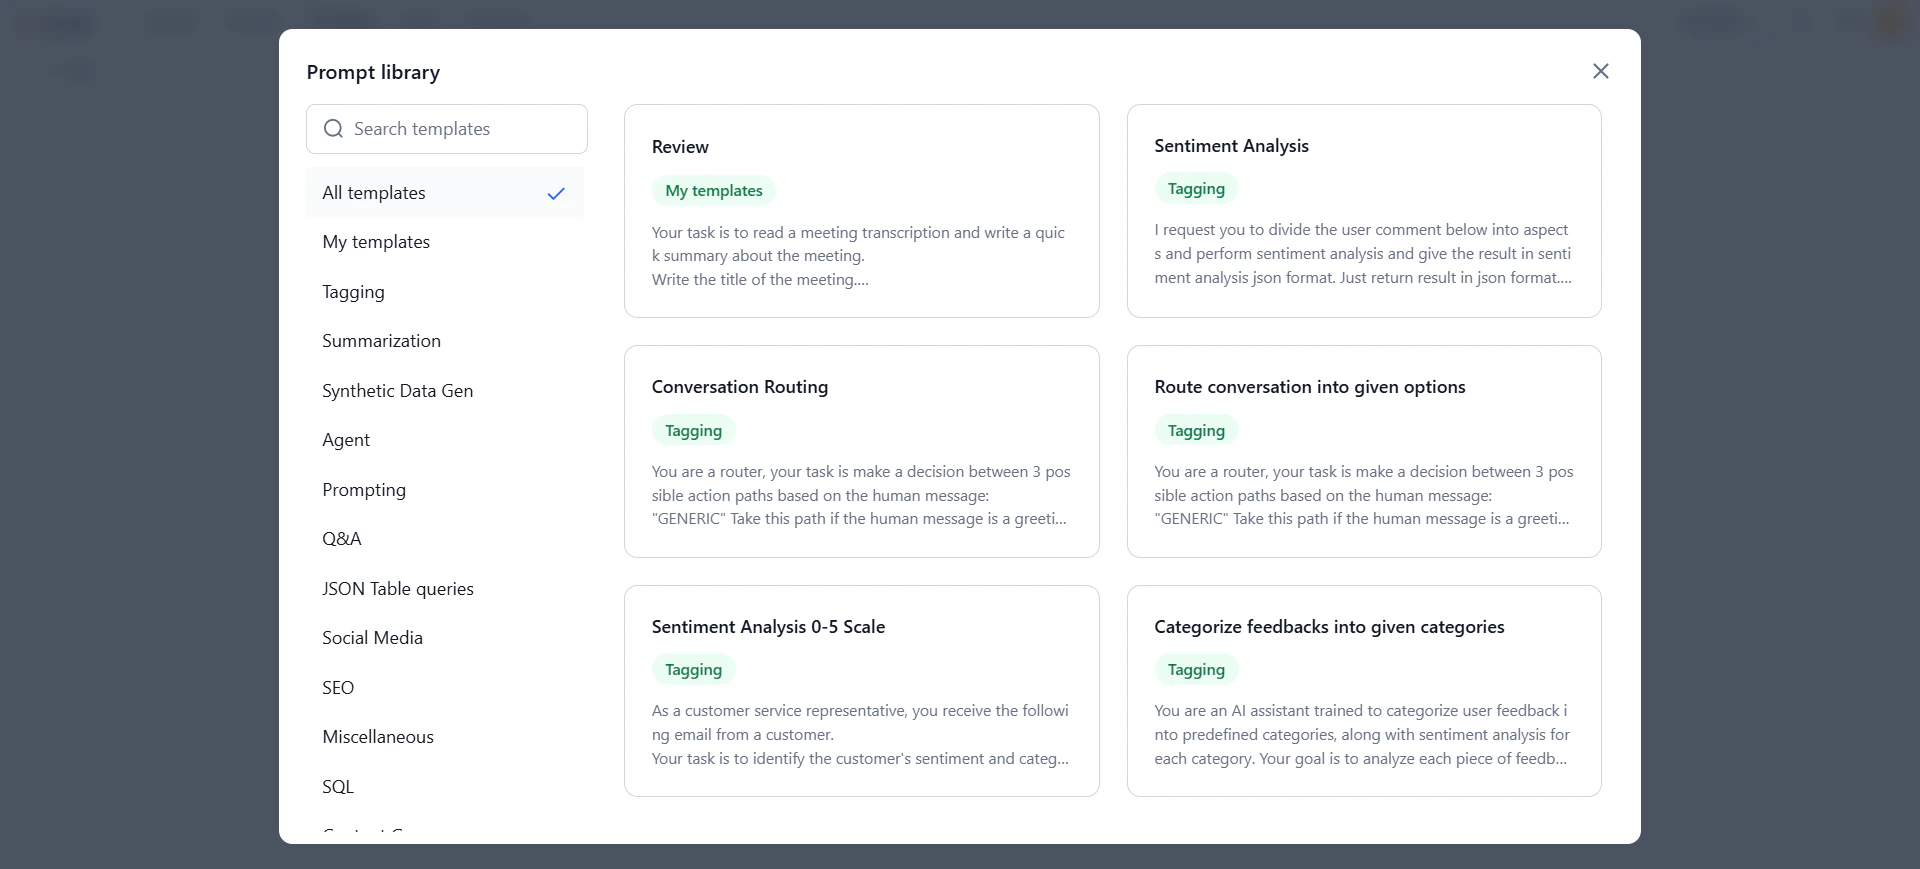Close the Prompt library dialog
The height and width of the screenshot is (869, 1920).
tap(1601, 71)
